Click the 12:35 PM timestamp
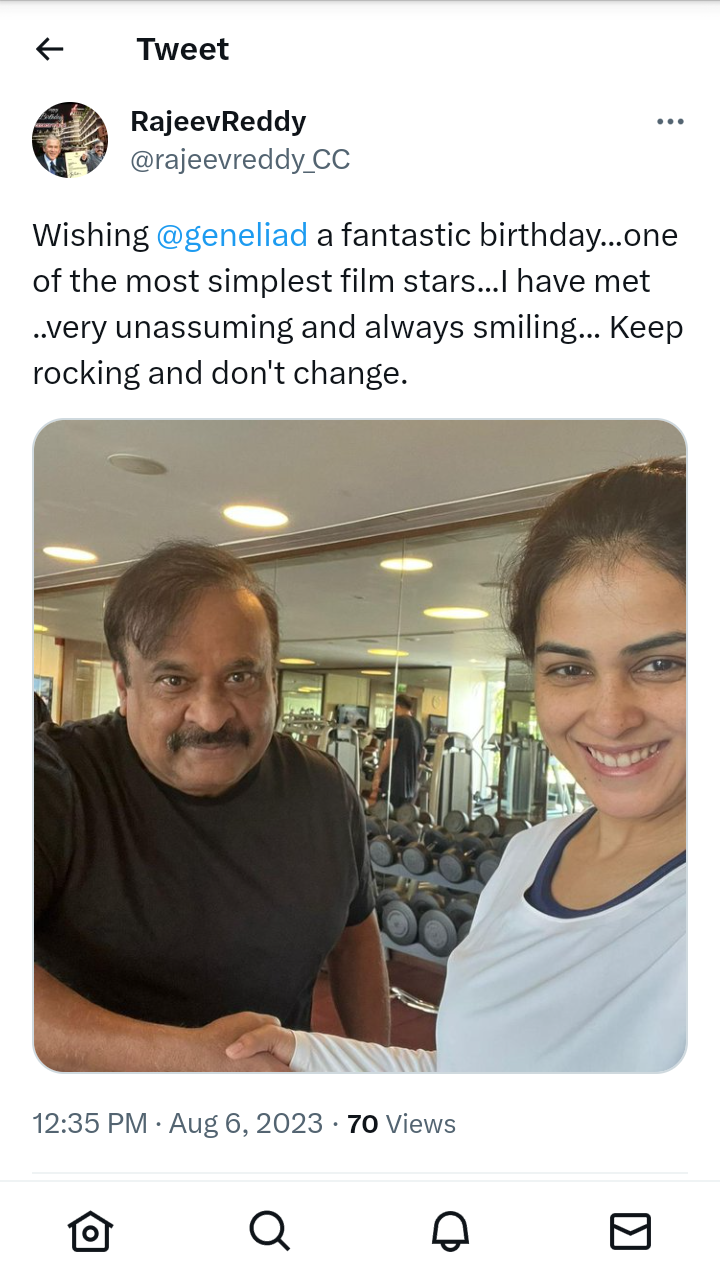This screenshot has width=720, height=1280. point(90,1124)
